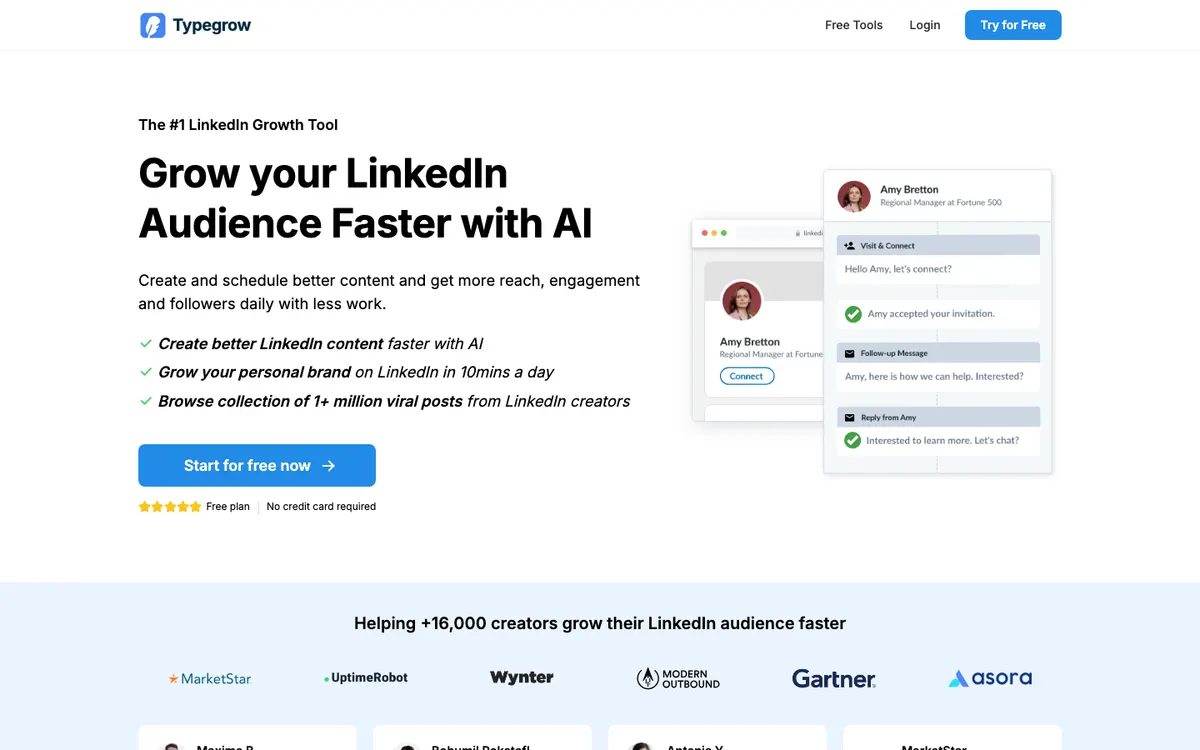Screen dimensions: 1200x750
Task: Click the five-star rating icons
Action: coord(170,507)
